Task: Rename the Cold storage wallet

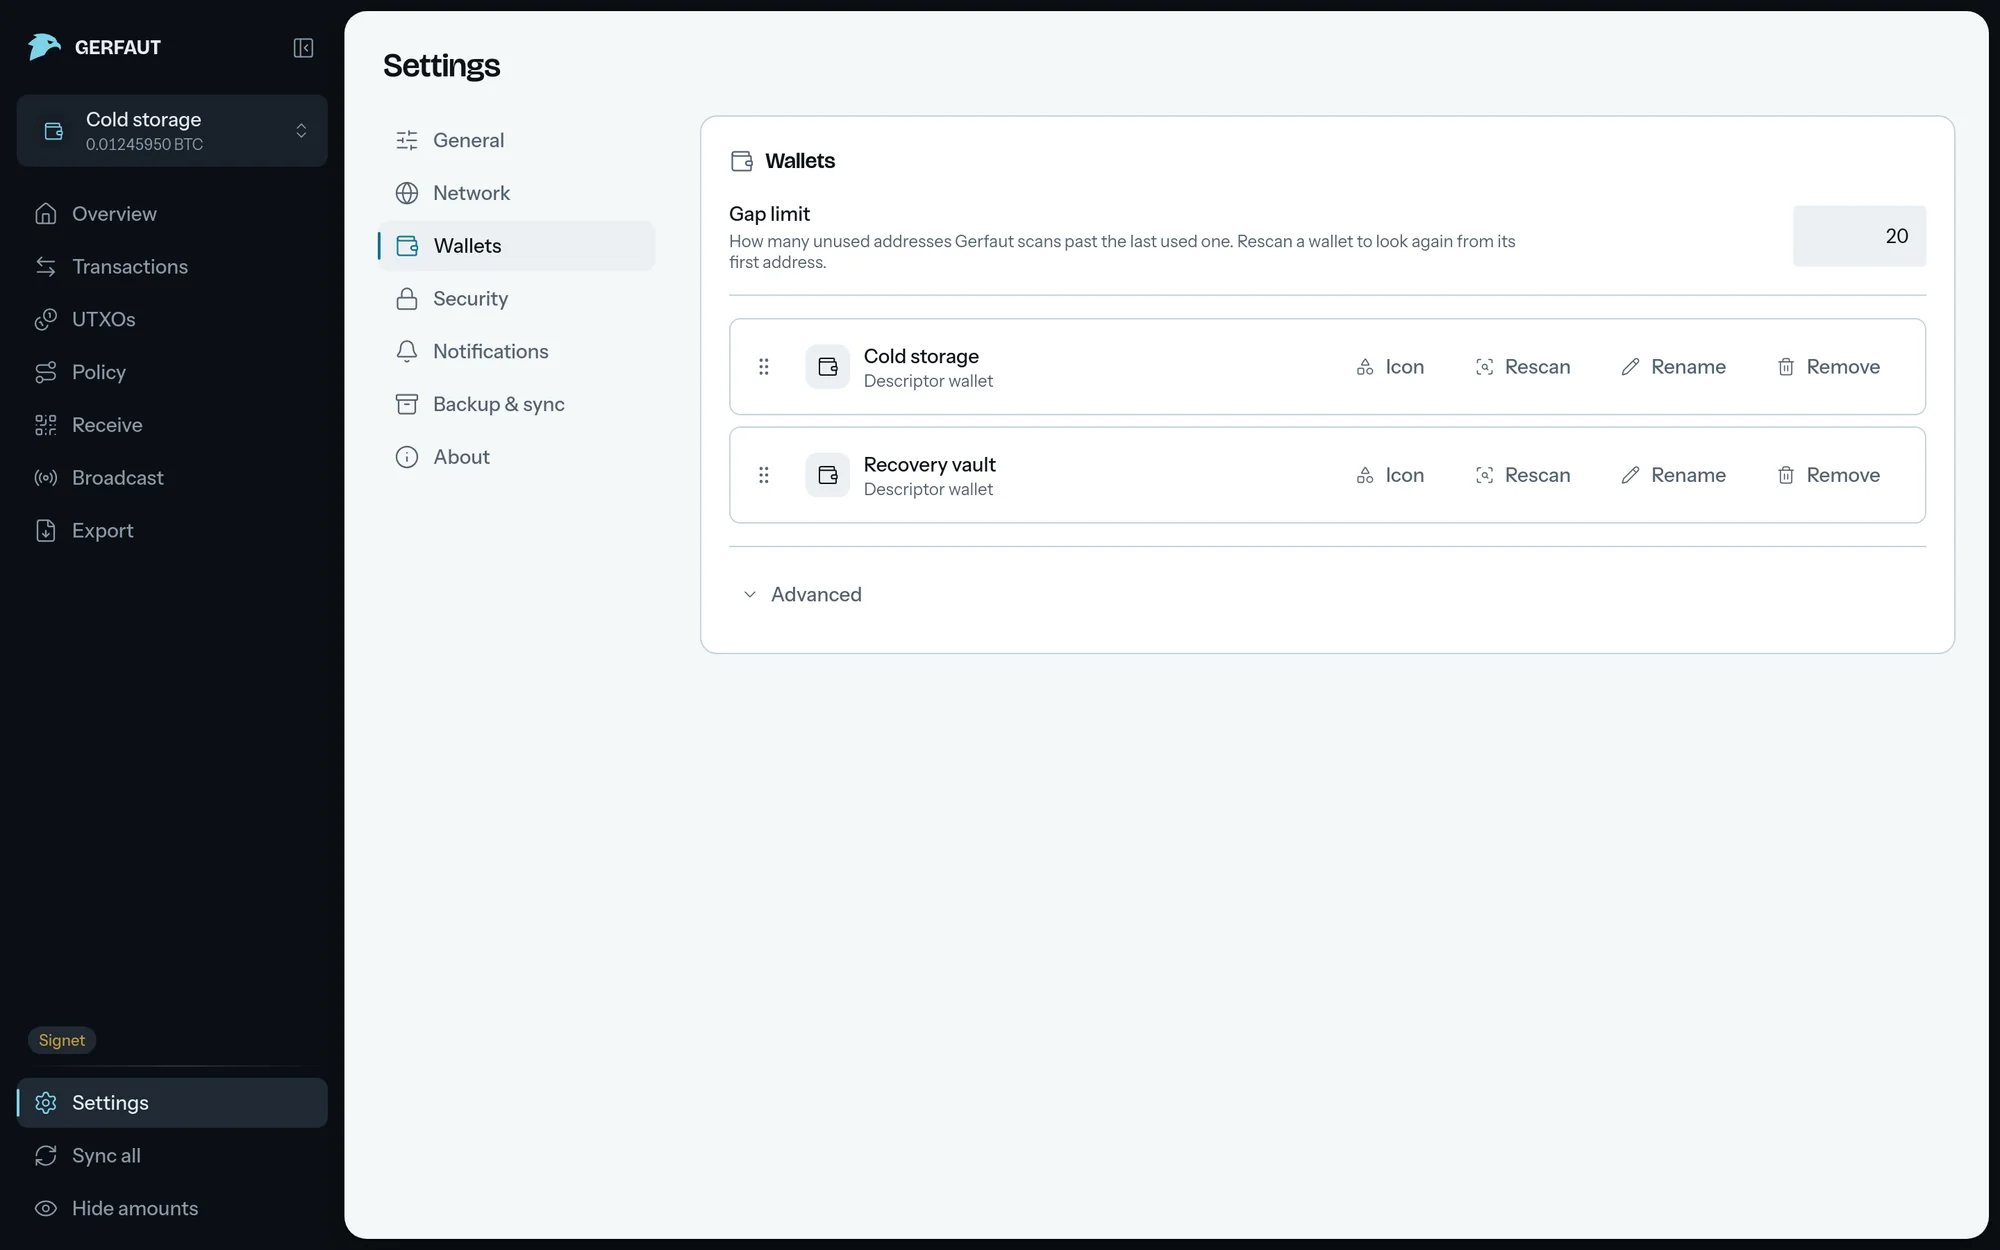Action: pos(1674,367)
